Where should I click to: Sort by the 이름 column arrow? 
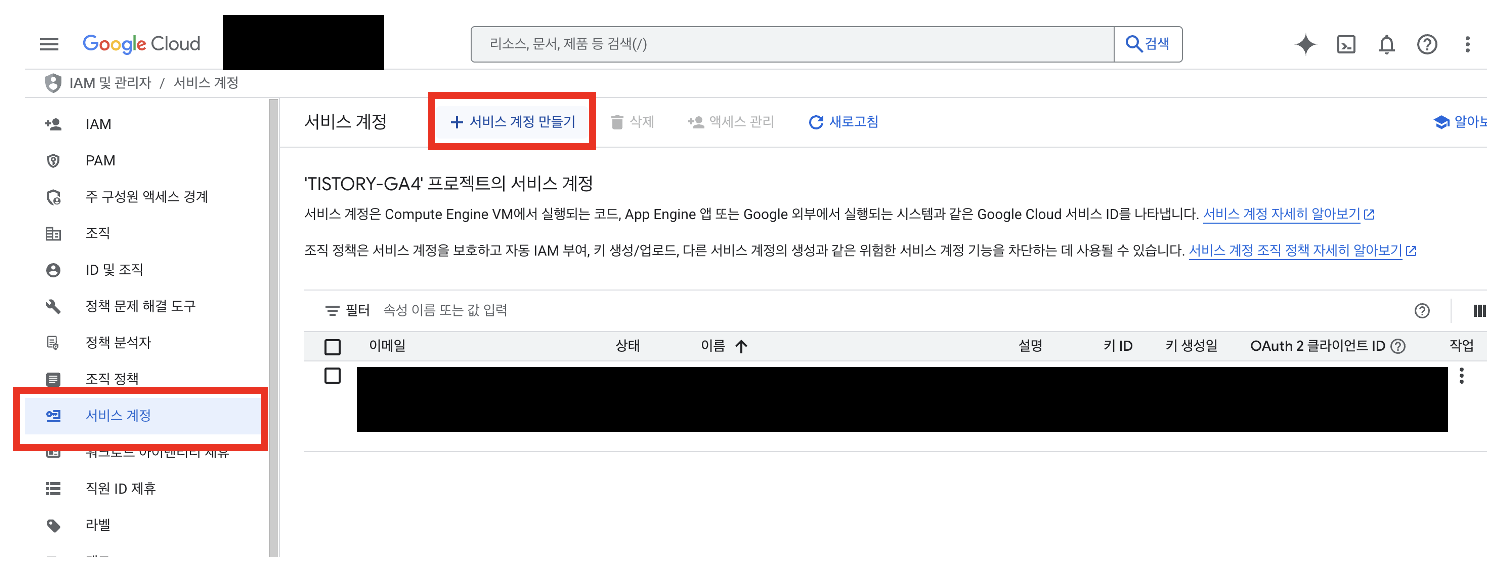click(741, 346)
